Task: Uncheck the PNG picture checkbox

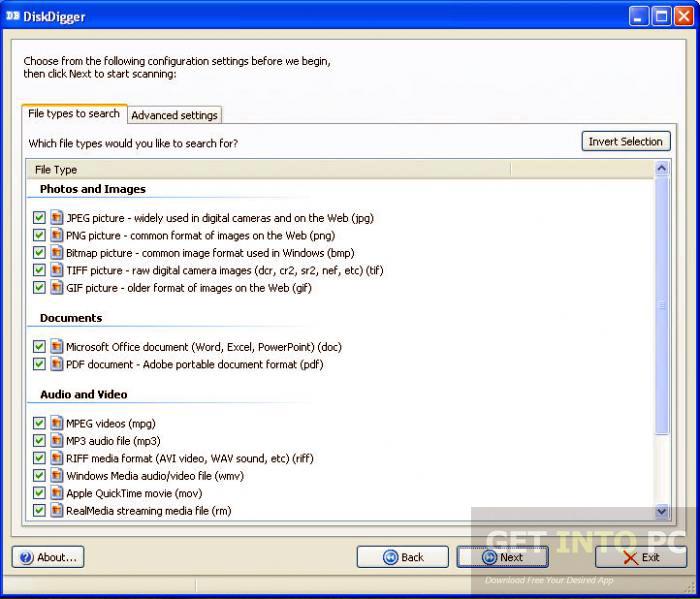Action: pos(39,235)
